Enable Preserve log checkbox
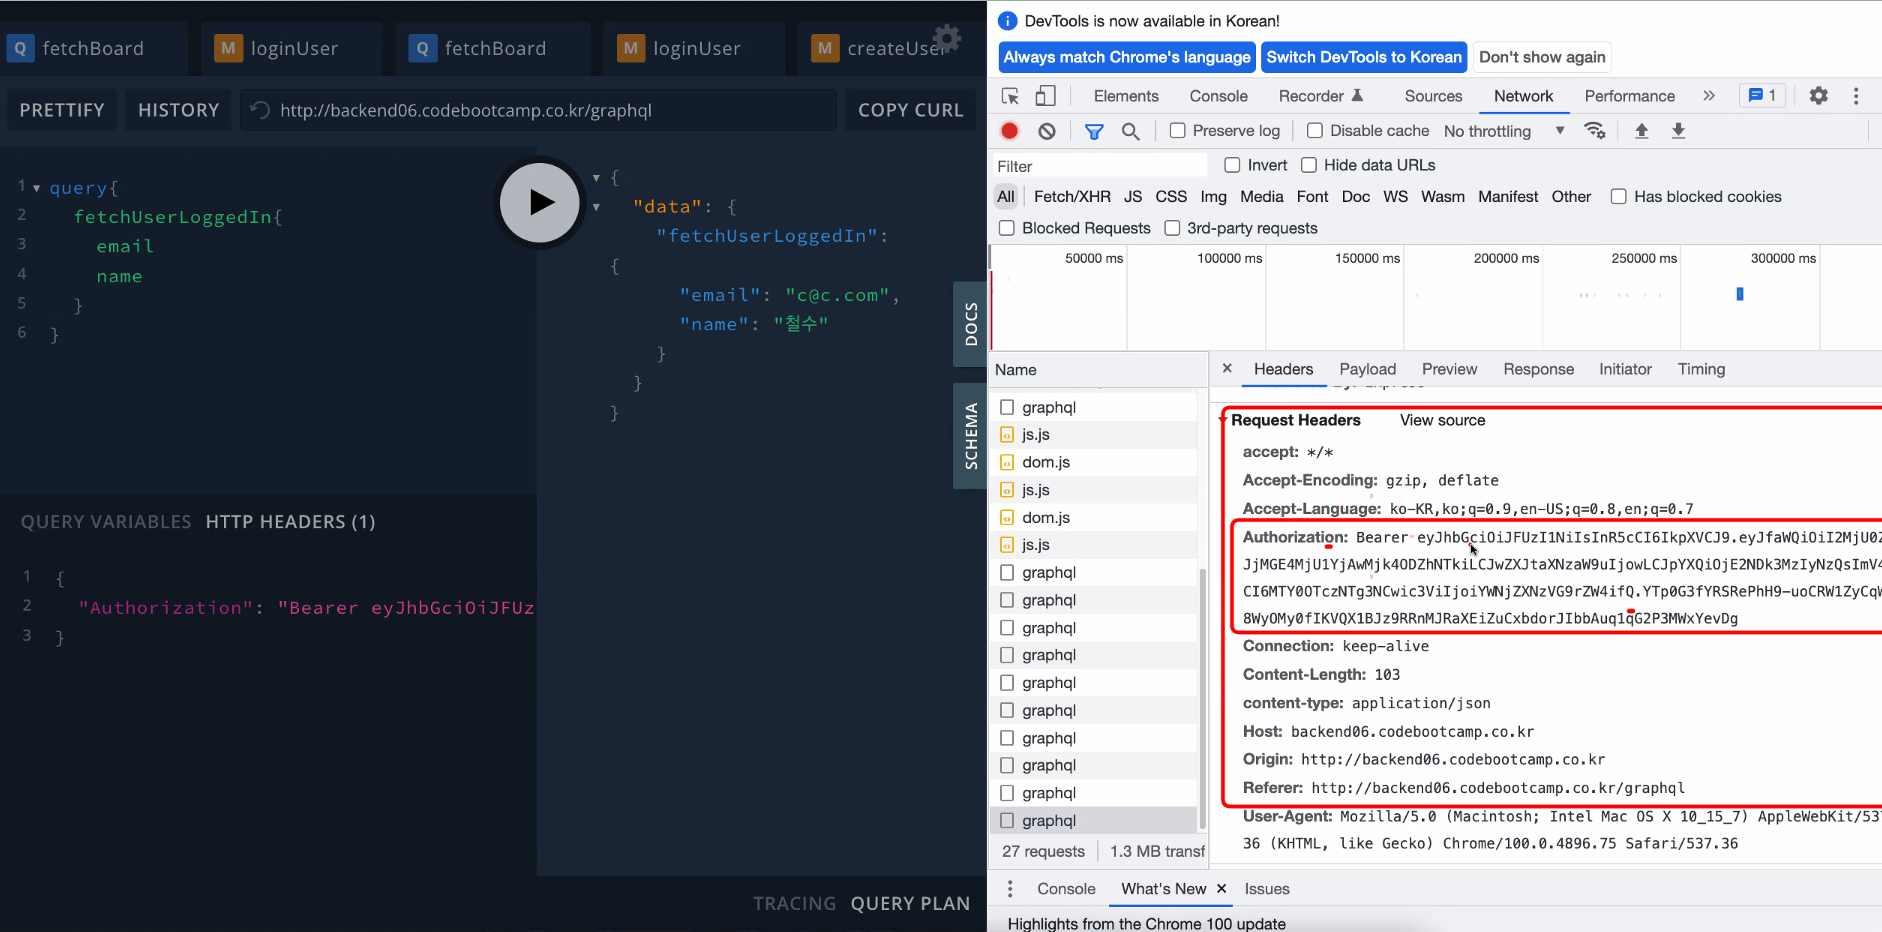This screenshot has width=1882, height=932. (x=1178, y=131)
